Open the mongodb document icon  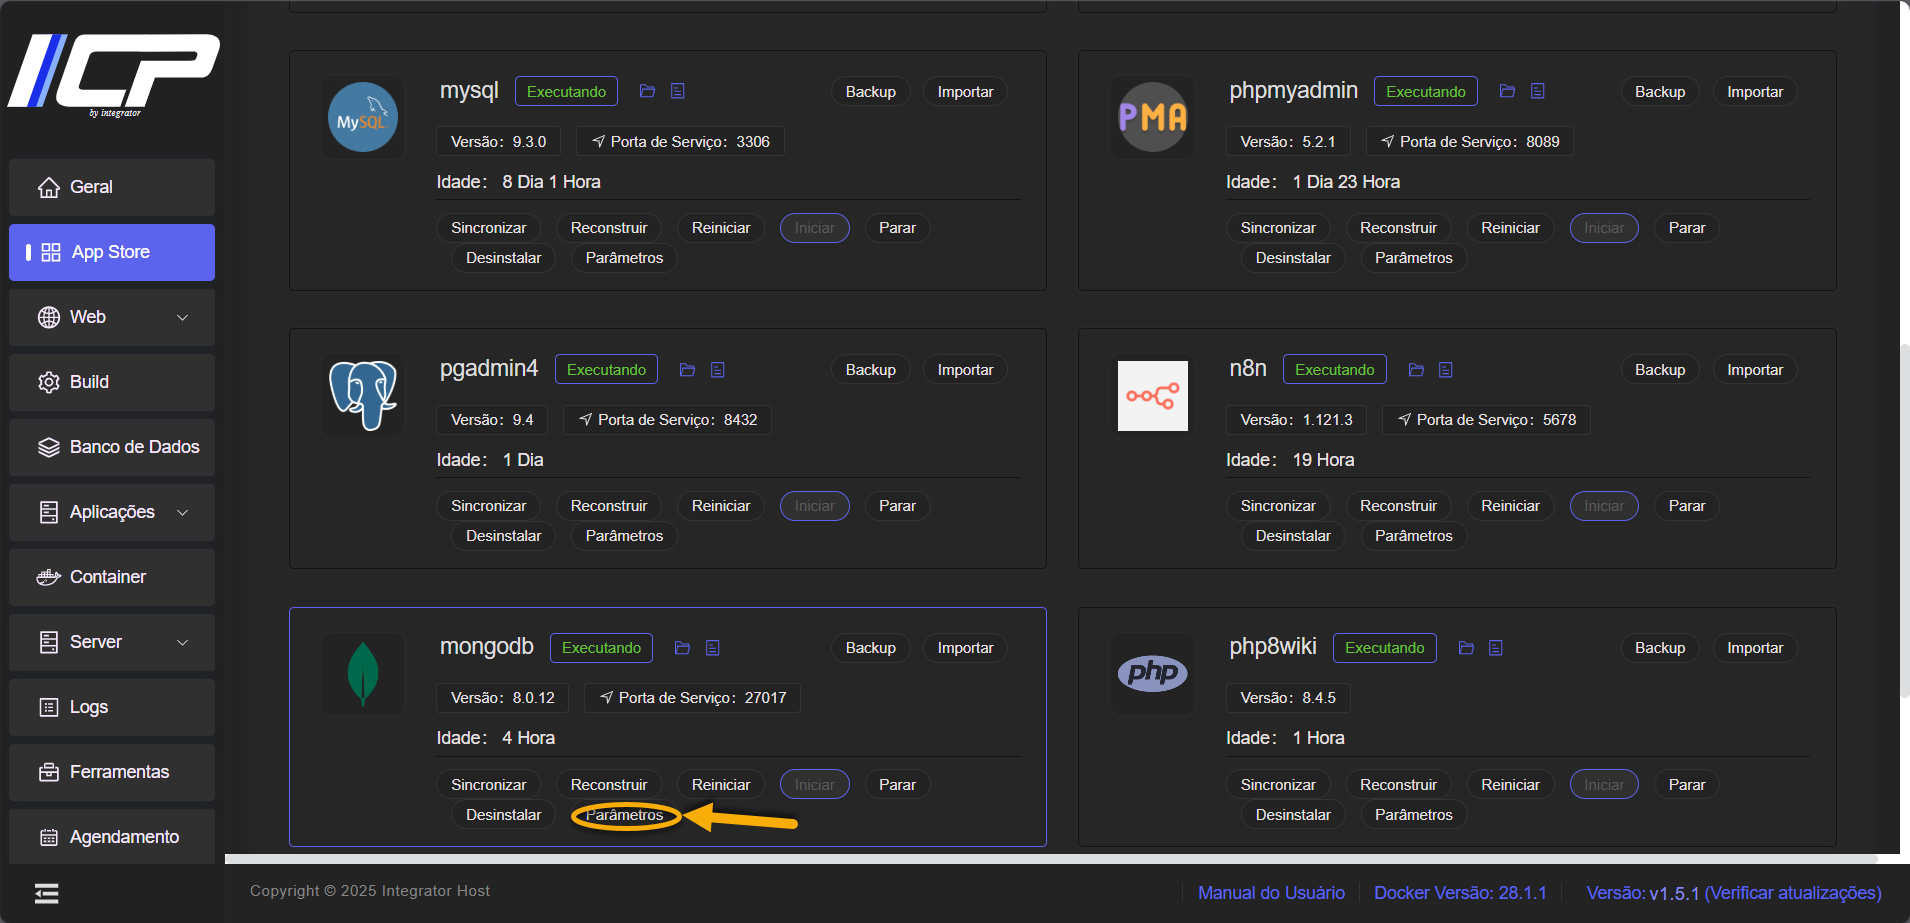pos(712,647)
